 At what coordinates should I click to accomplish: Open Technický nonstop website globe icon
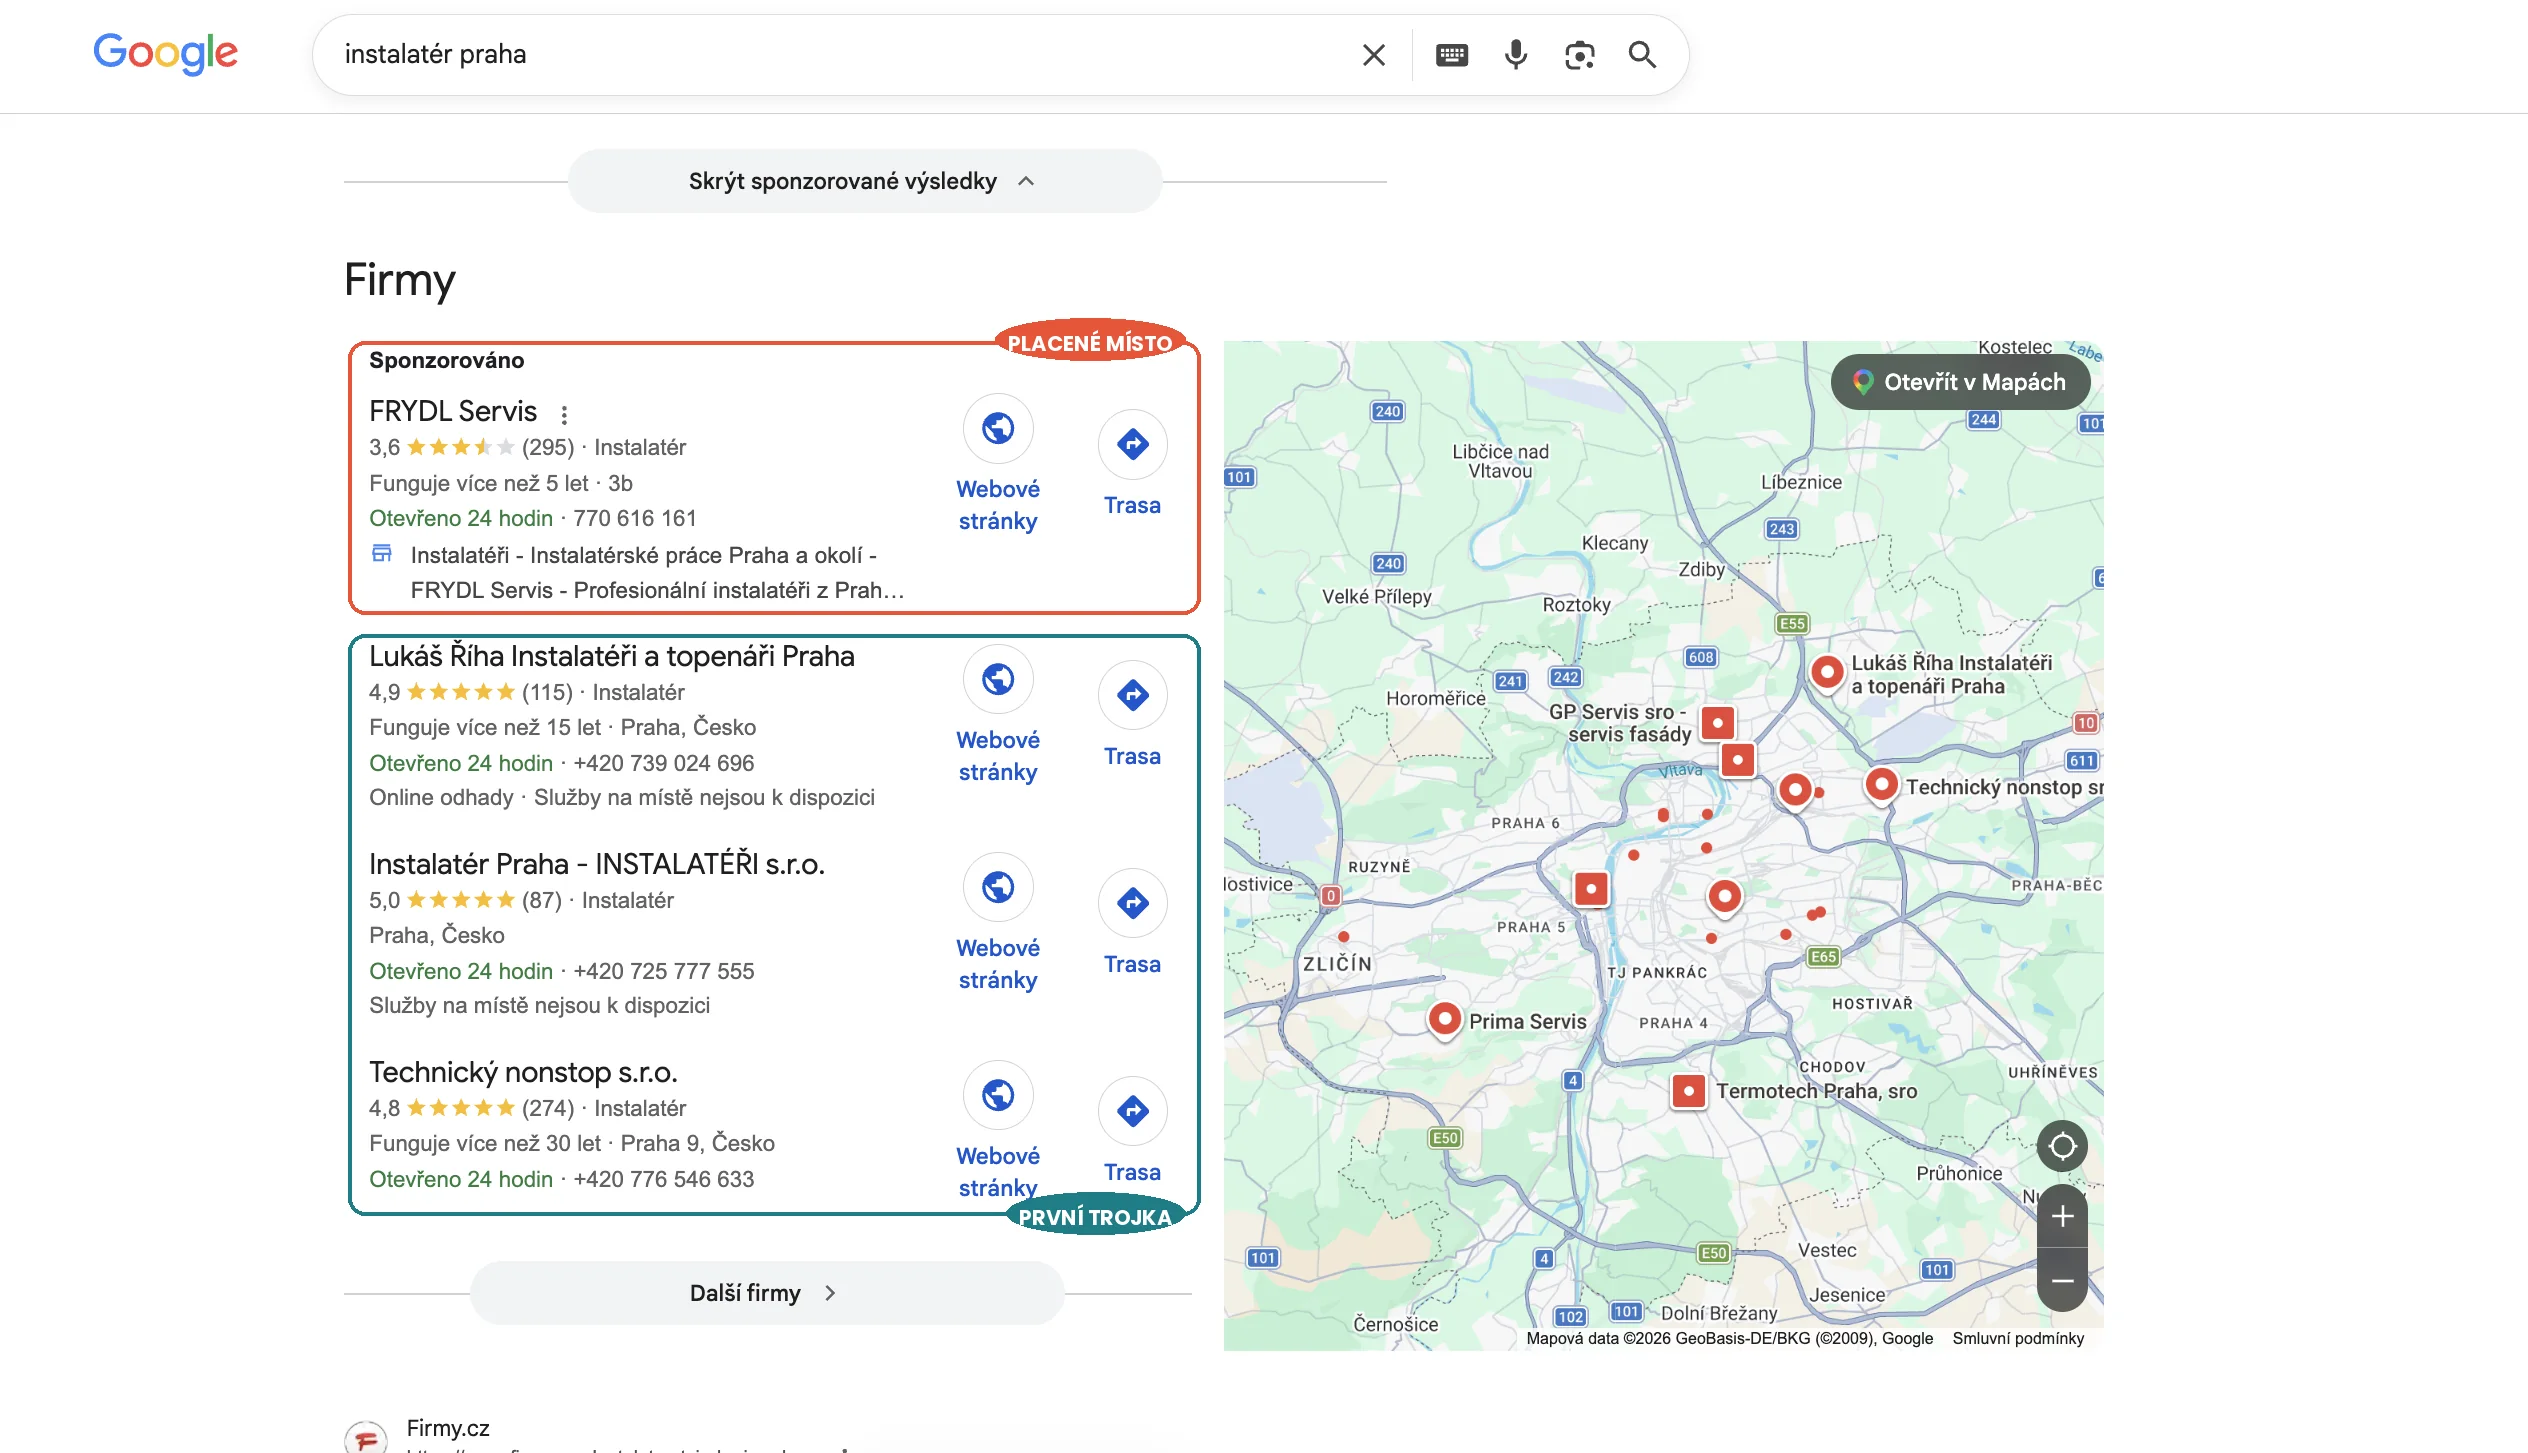[998, 1096]
